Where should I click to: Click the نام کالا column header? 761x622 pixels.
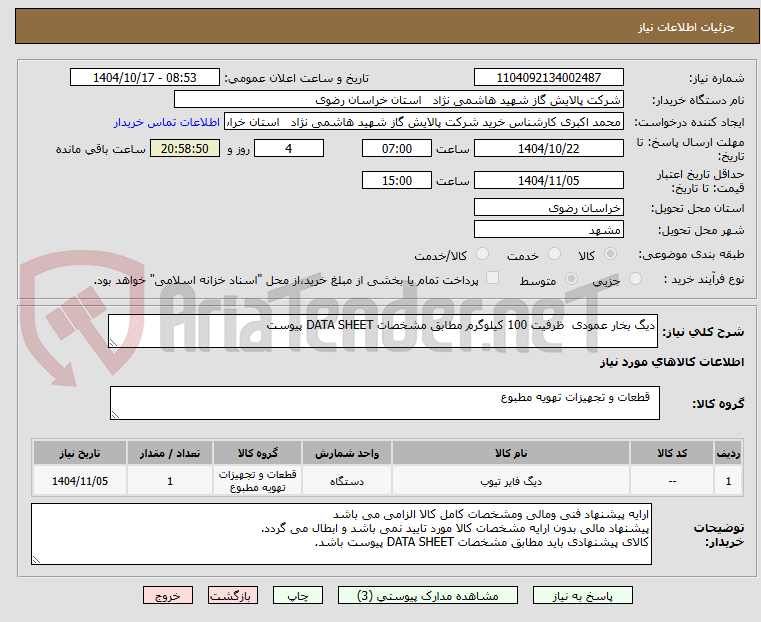[511, 453]
